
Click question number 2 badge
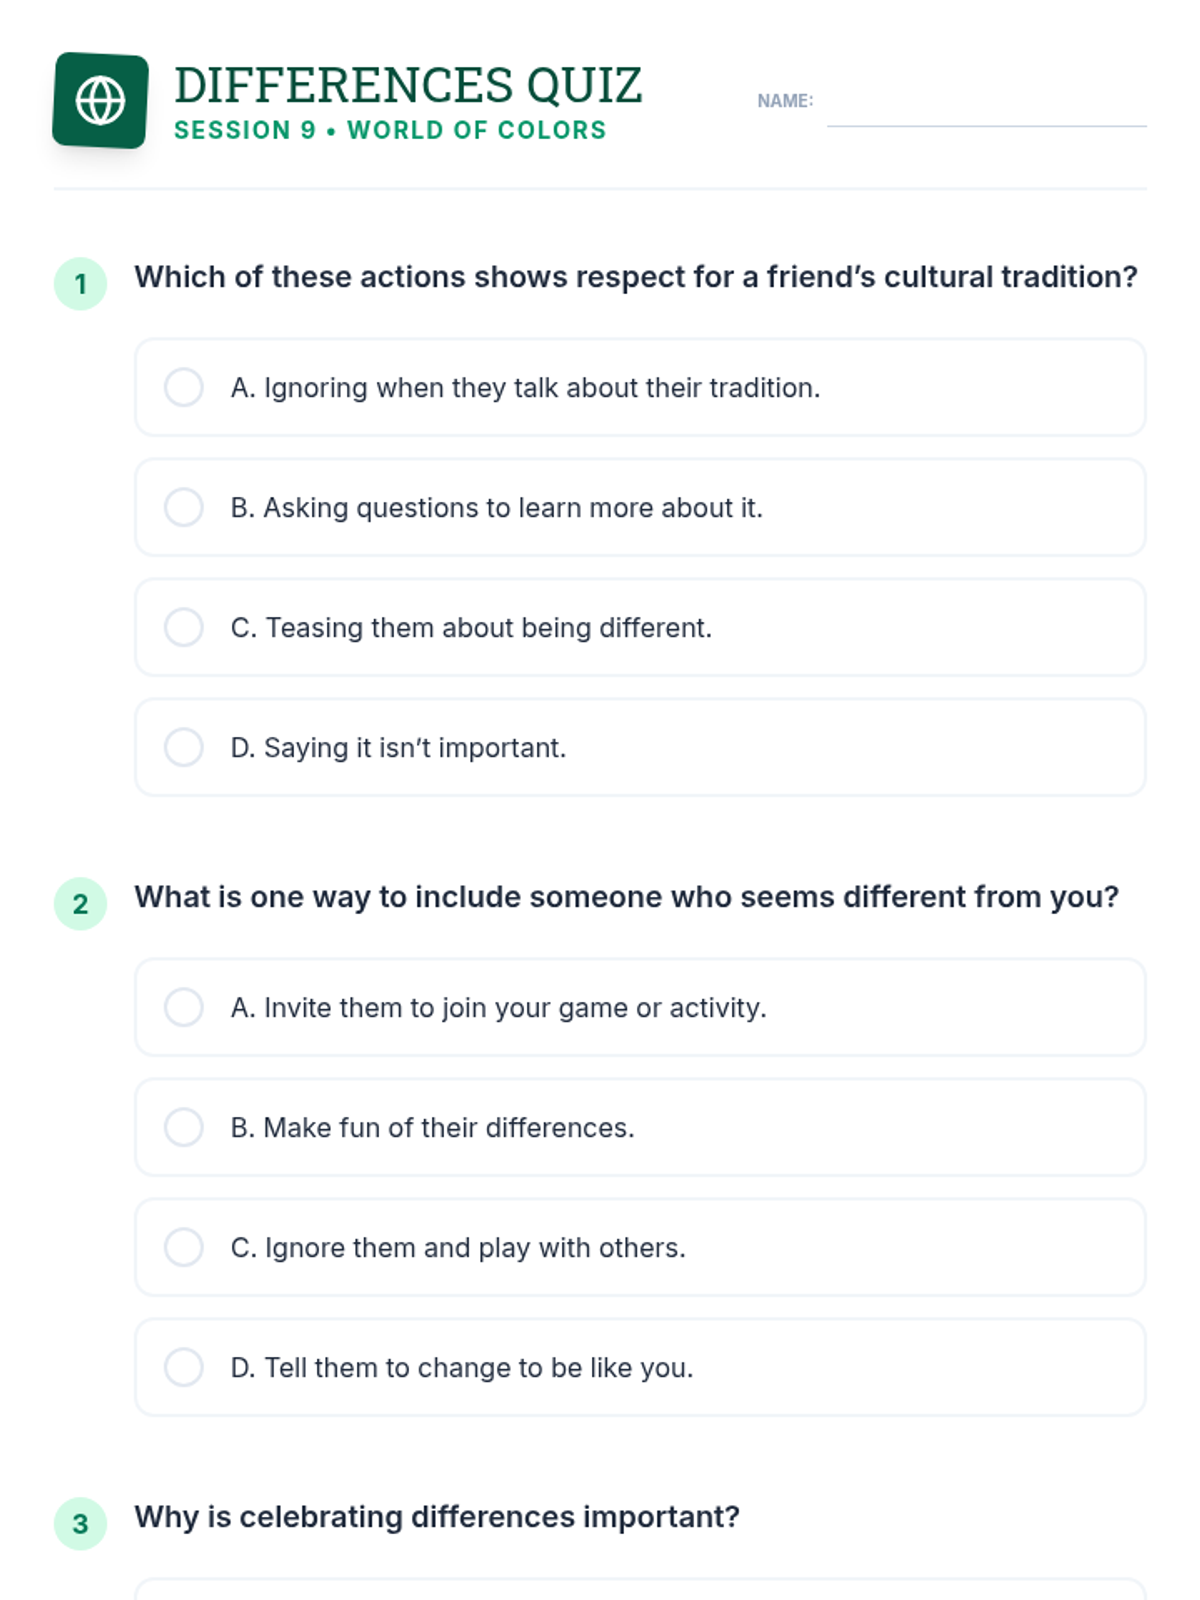coord(80,904)
